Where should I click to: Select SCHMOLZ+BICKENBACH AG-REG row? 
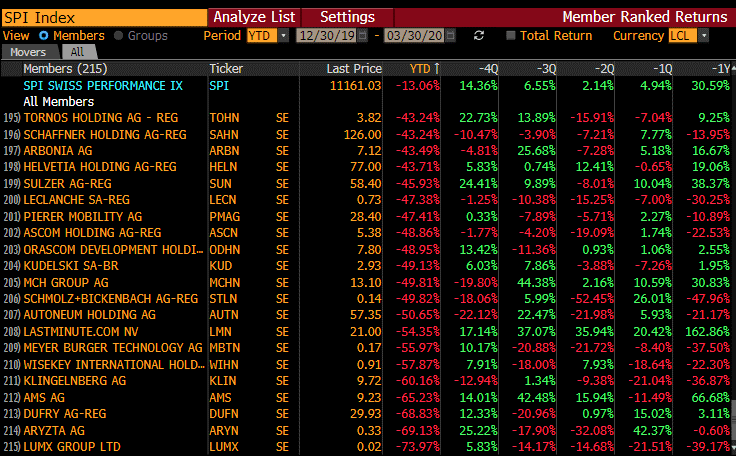point(366,299)
